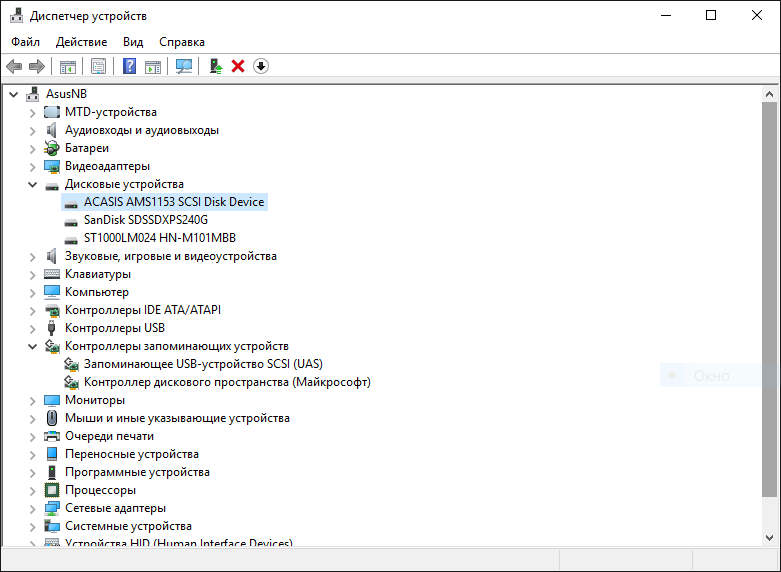Open the Вид menu
The width and height of the screenshot is (781, 572).
coord(133,42)
